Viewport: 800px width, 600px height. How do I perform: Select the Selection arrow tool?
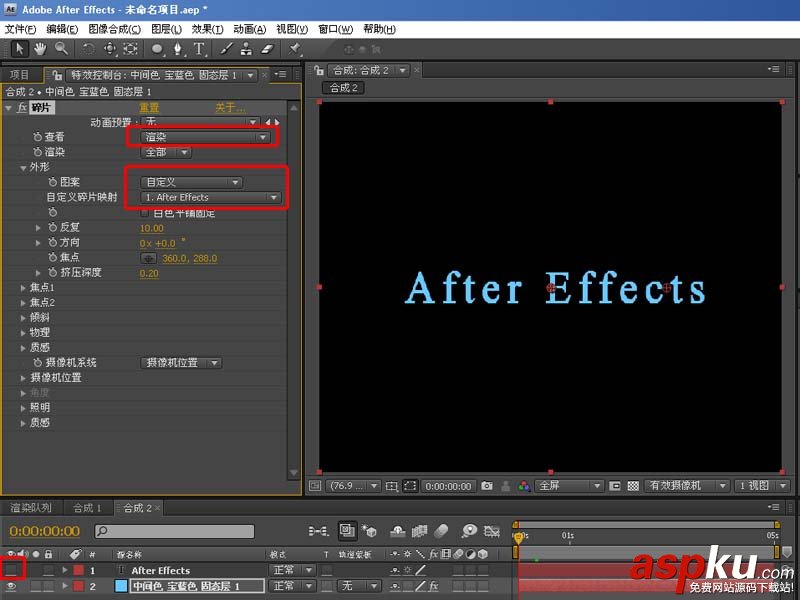[x=19, y=49]
